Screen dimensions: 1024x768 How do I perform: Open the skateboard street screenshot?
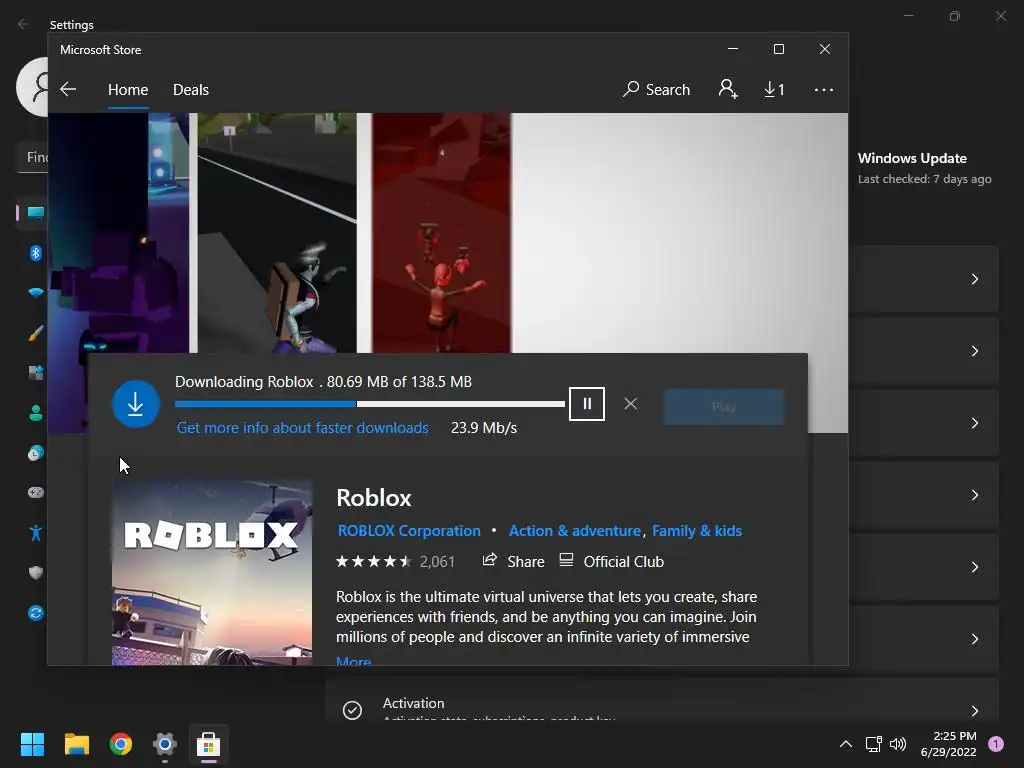(x=277, y=233)
